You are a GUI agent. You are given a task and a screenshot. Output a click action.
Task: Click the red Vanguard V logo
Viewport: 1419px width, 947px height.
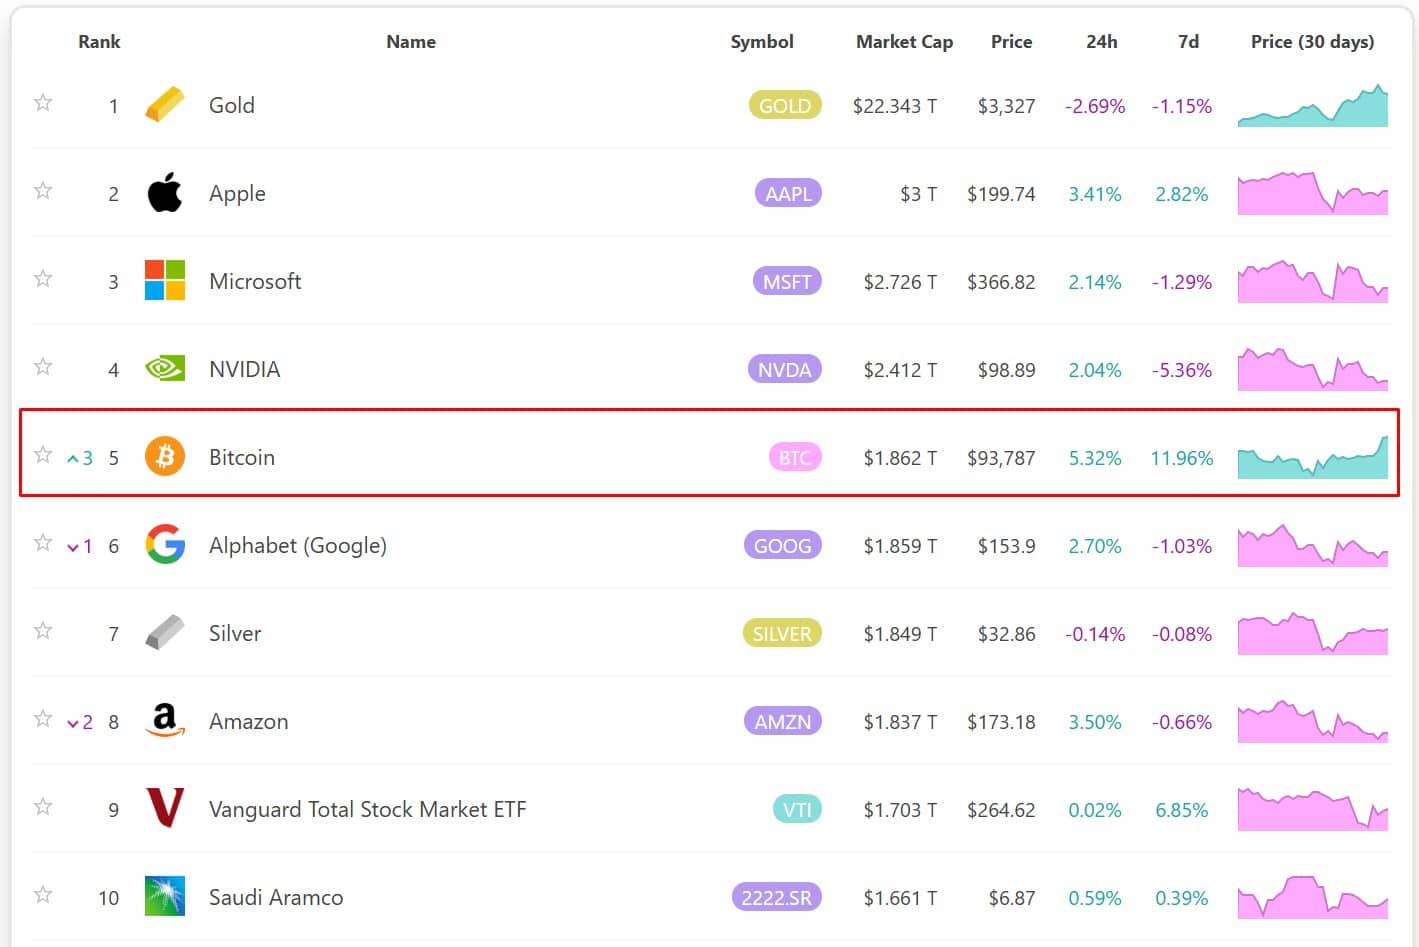pyautogui.click(x=165, y=808)
